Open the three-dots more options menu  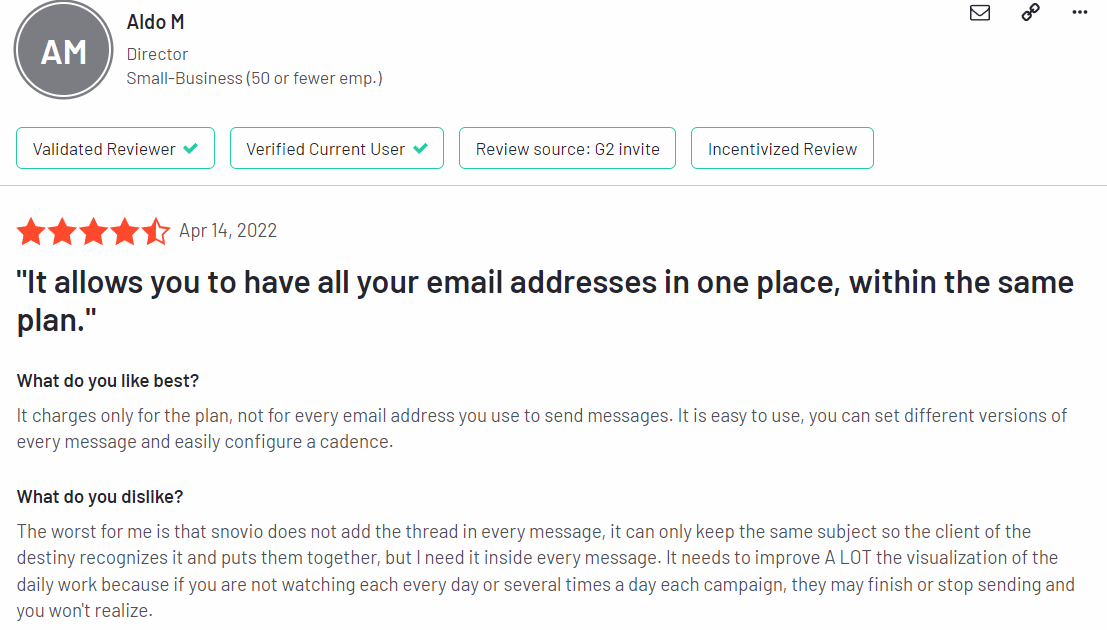coord(1079,12)
